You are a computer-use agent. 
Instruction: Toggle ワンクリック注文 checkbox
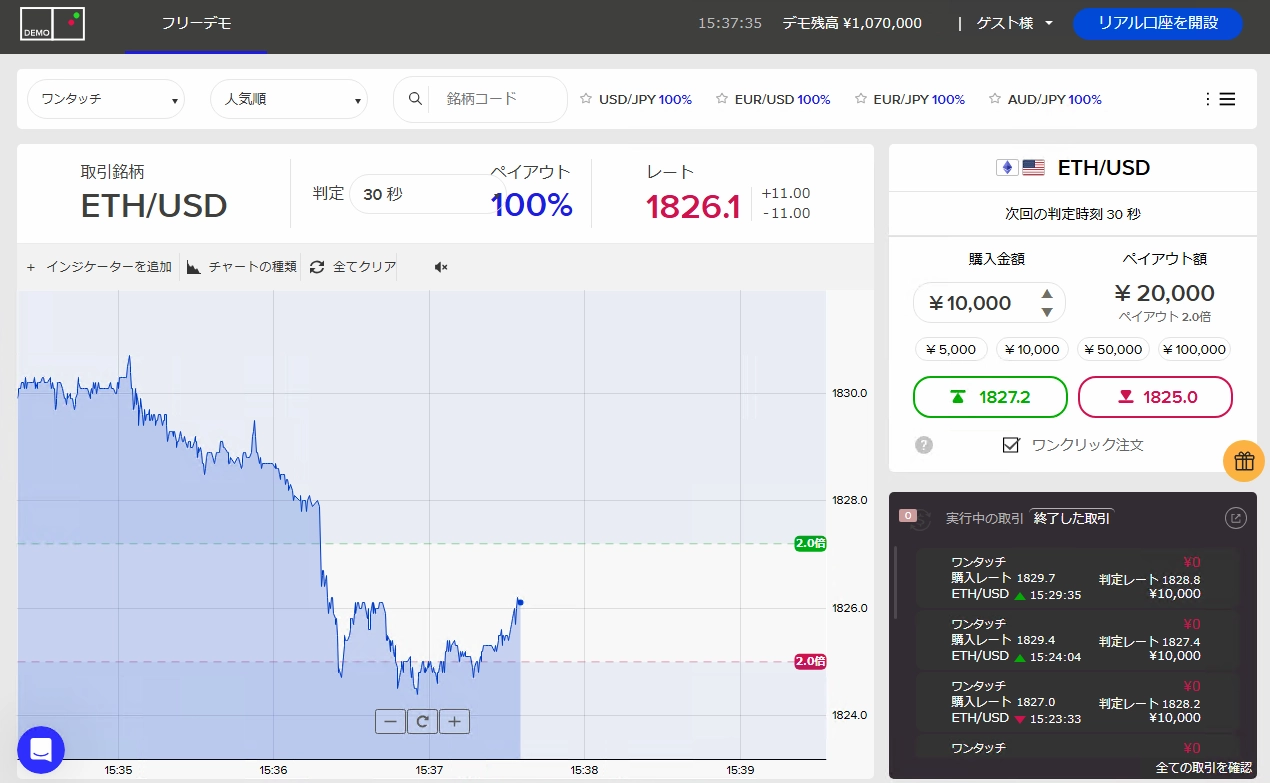(x=1011, y=445)
